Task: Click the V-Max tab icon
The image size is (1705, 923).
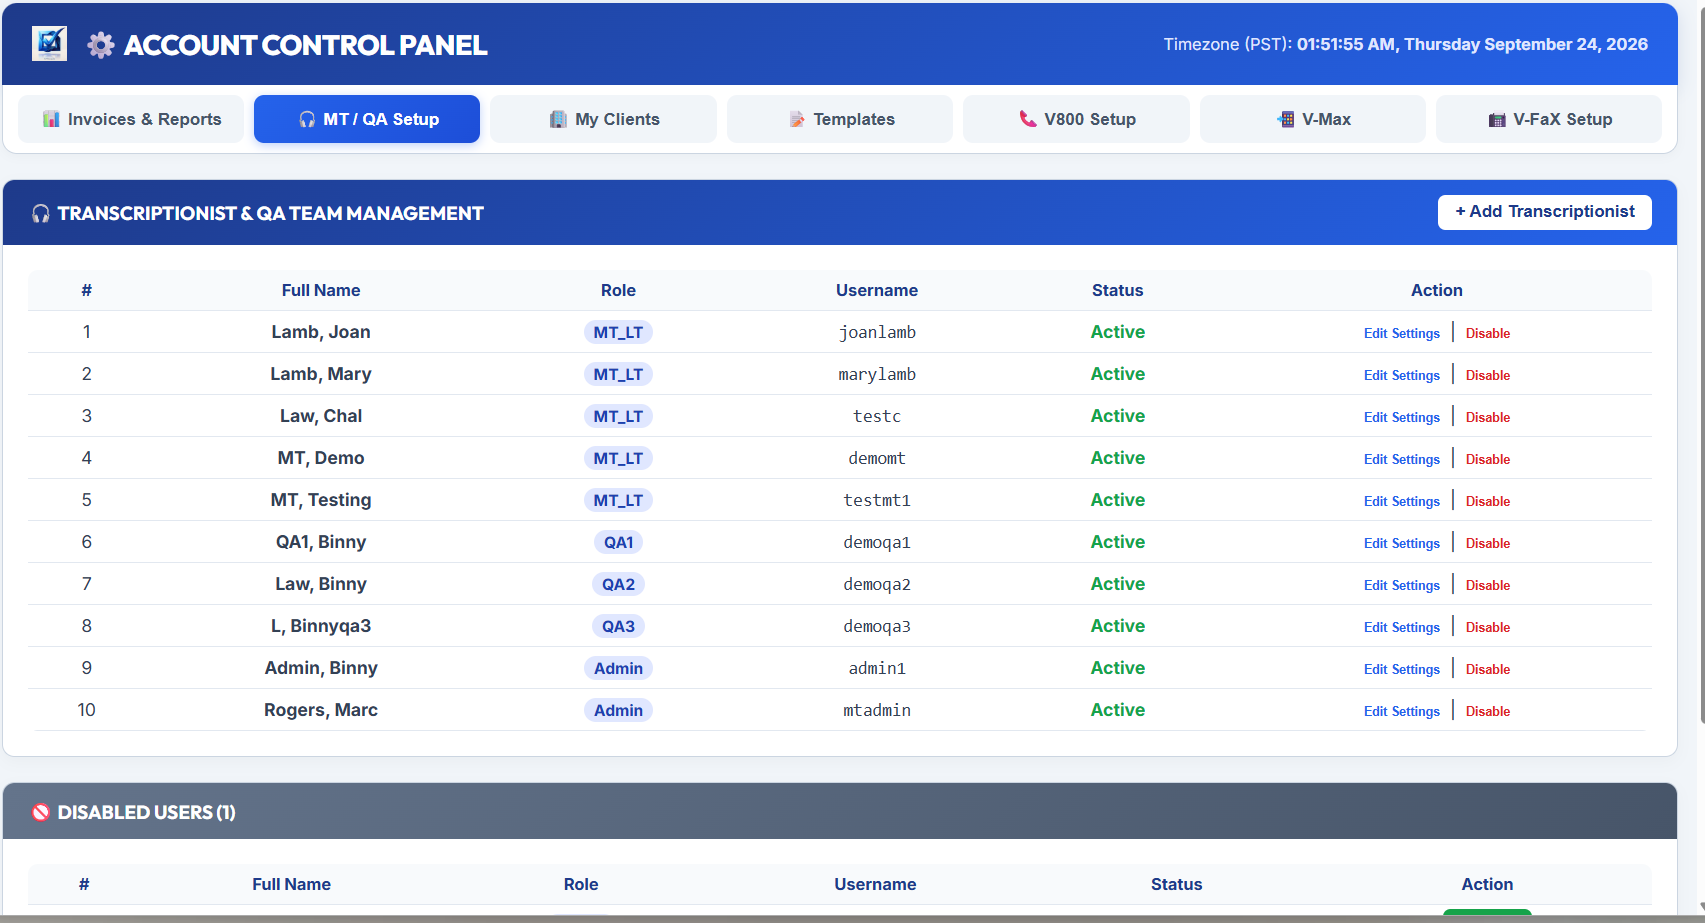Action: click(1286, 119)
